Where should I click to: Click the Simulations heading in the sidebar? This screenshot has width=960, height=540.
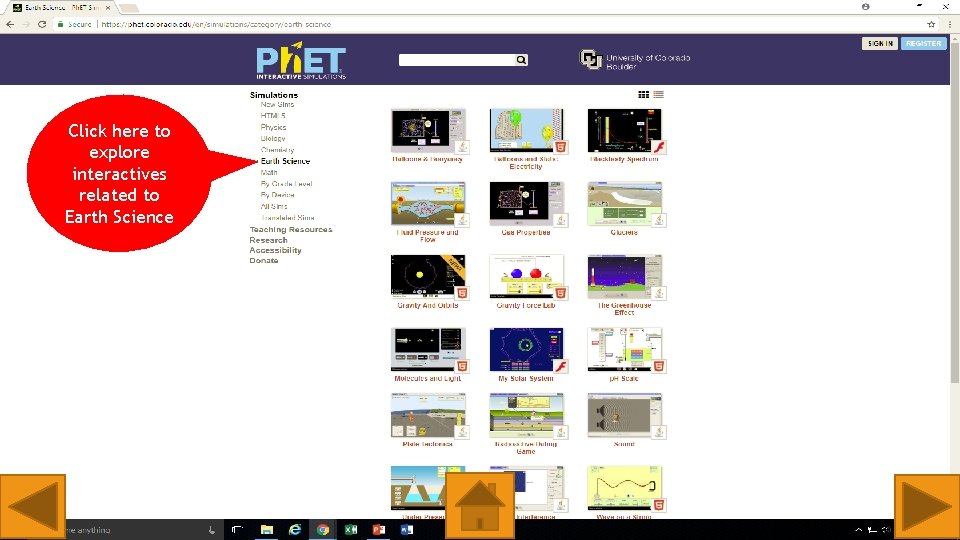point(274,95)
